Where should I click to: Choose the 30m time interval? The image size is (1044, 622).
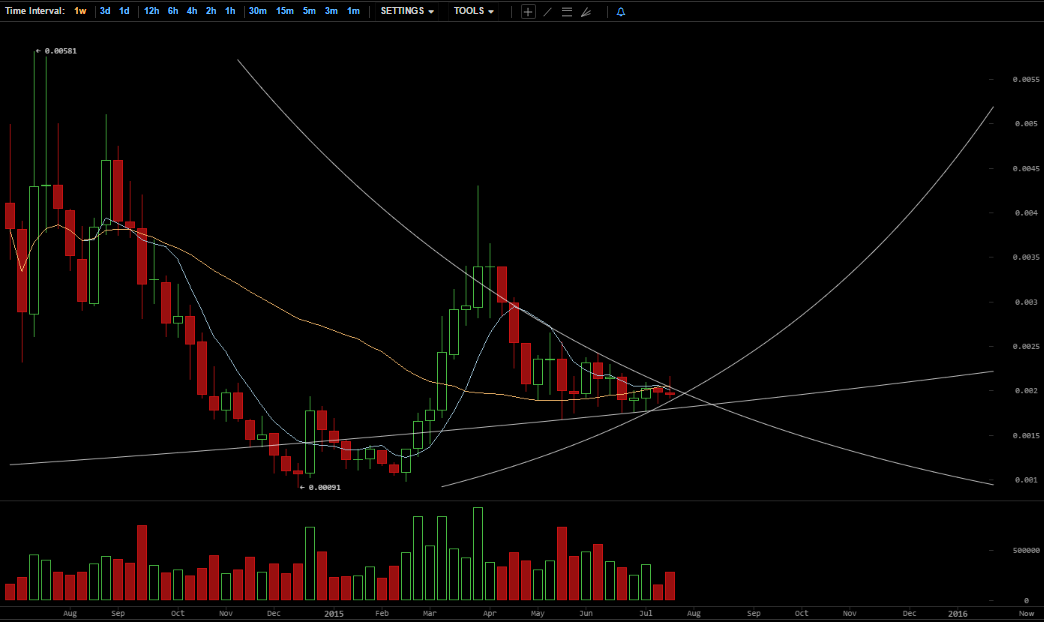pyautogui.click(x=258, y=11)
